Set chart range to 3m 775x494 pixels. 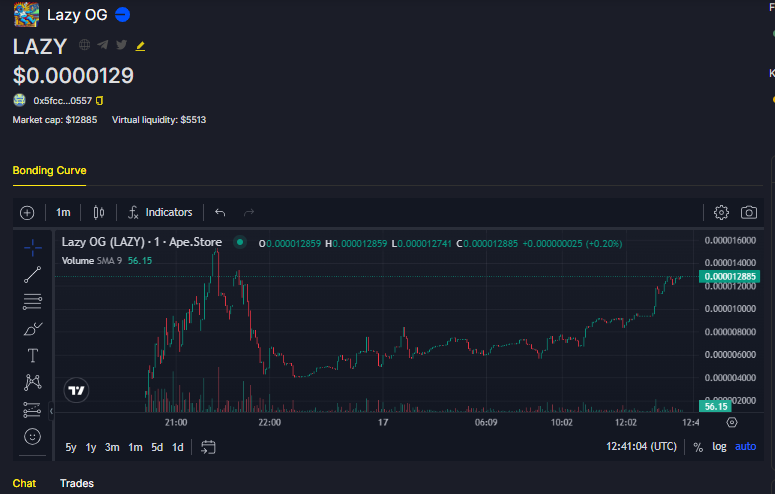[112, 448]
